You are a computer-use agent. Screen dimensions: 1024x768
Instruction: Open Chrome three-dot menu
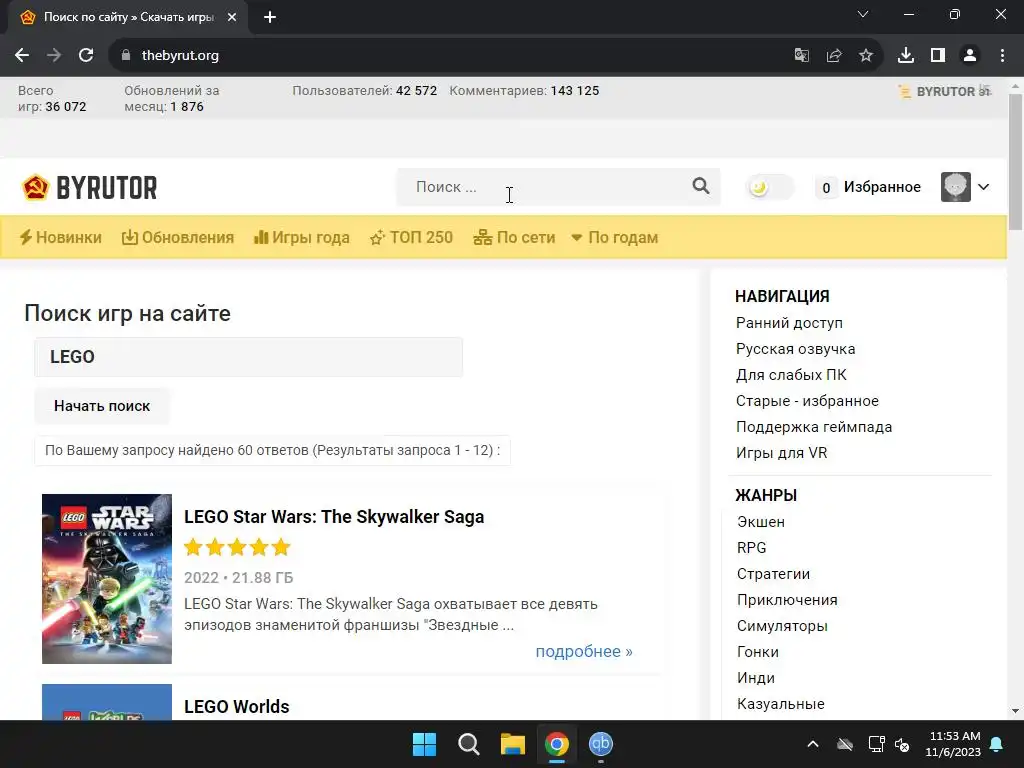1002,56
